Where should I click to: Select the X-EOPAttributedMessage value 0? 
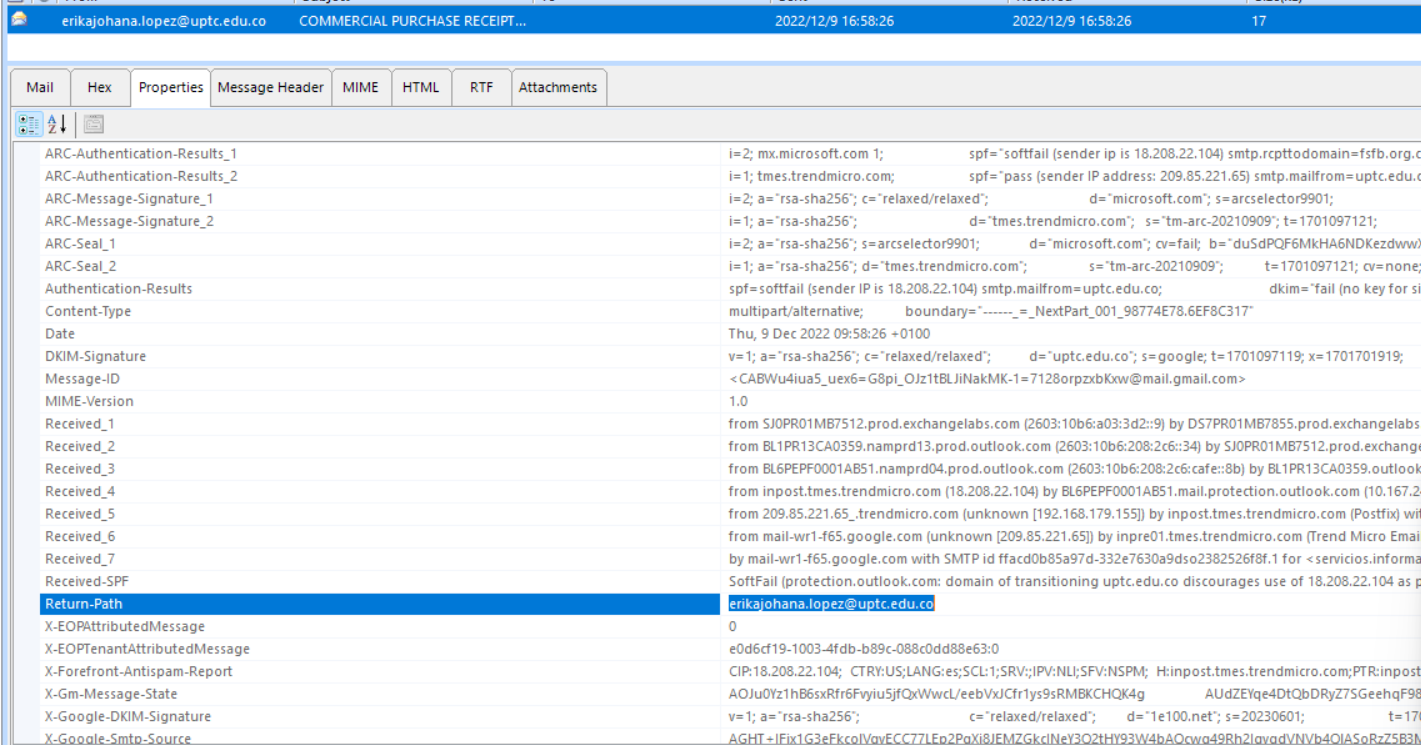[x=733, y=626]
